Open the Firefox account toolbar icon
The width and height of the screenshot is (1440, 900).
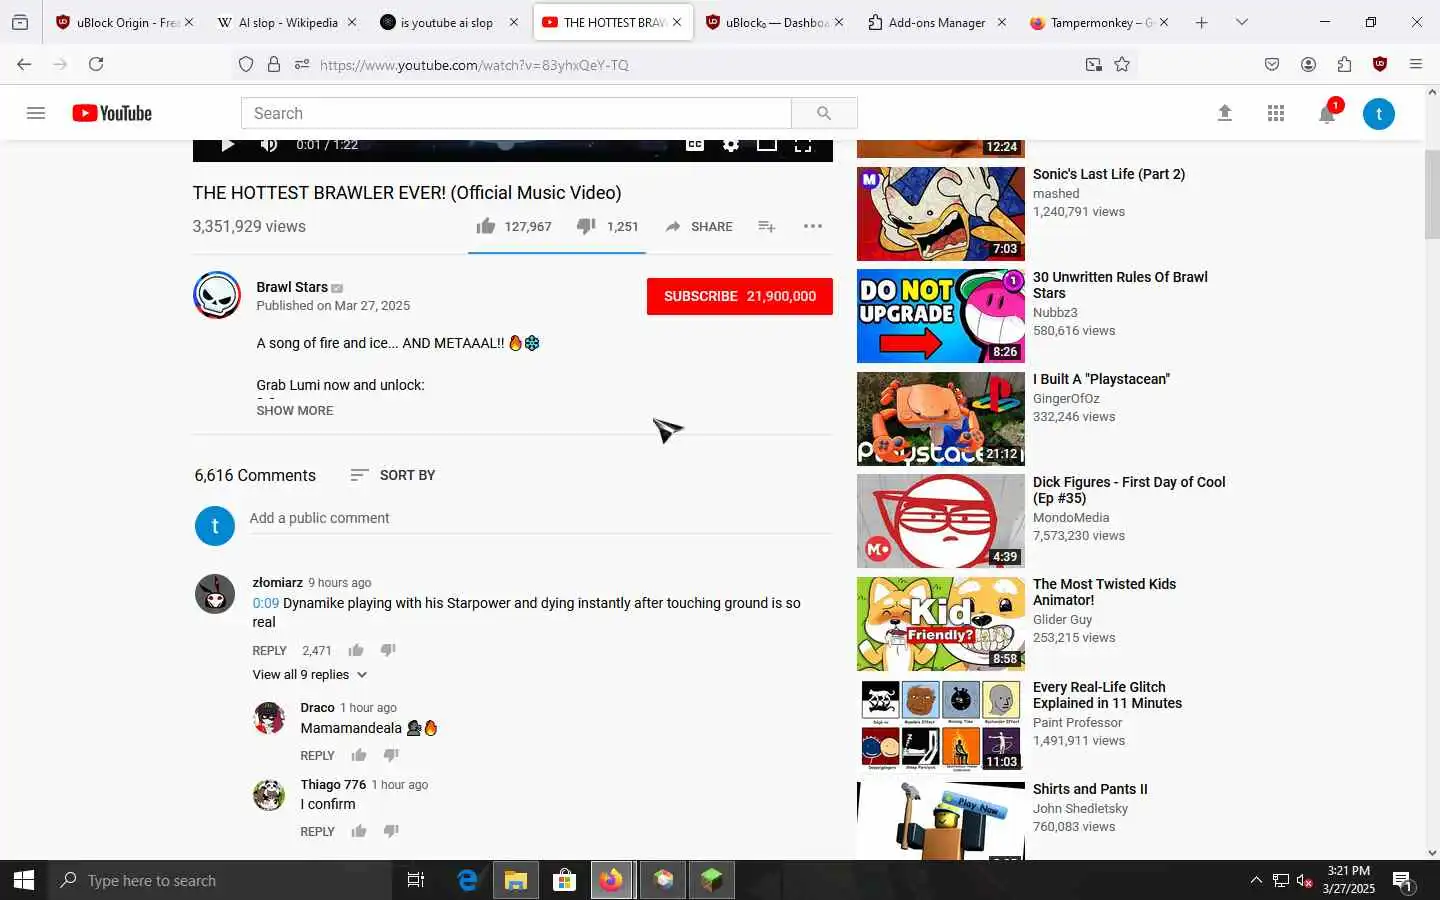(x=1308, y=64)
